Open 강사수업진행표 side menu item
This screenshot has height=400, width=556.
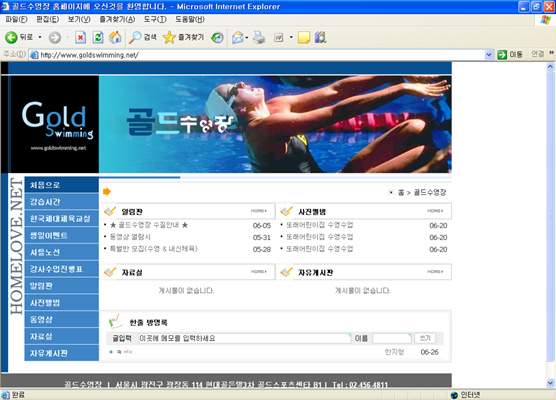[61, 269]
